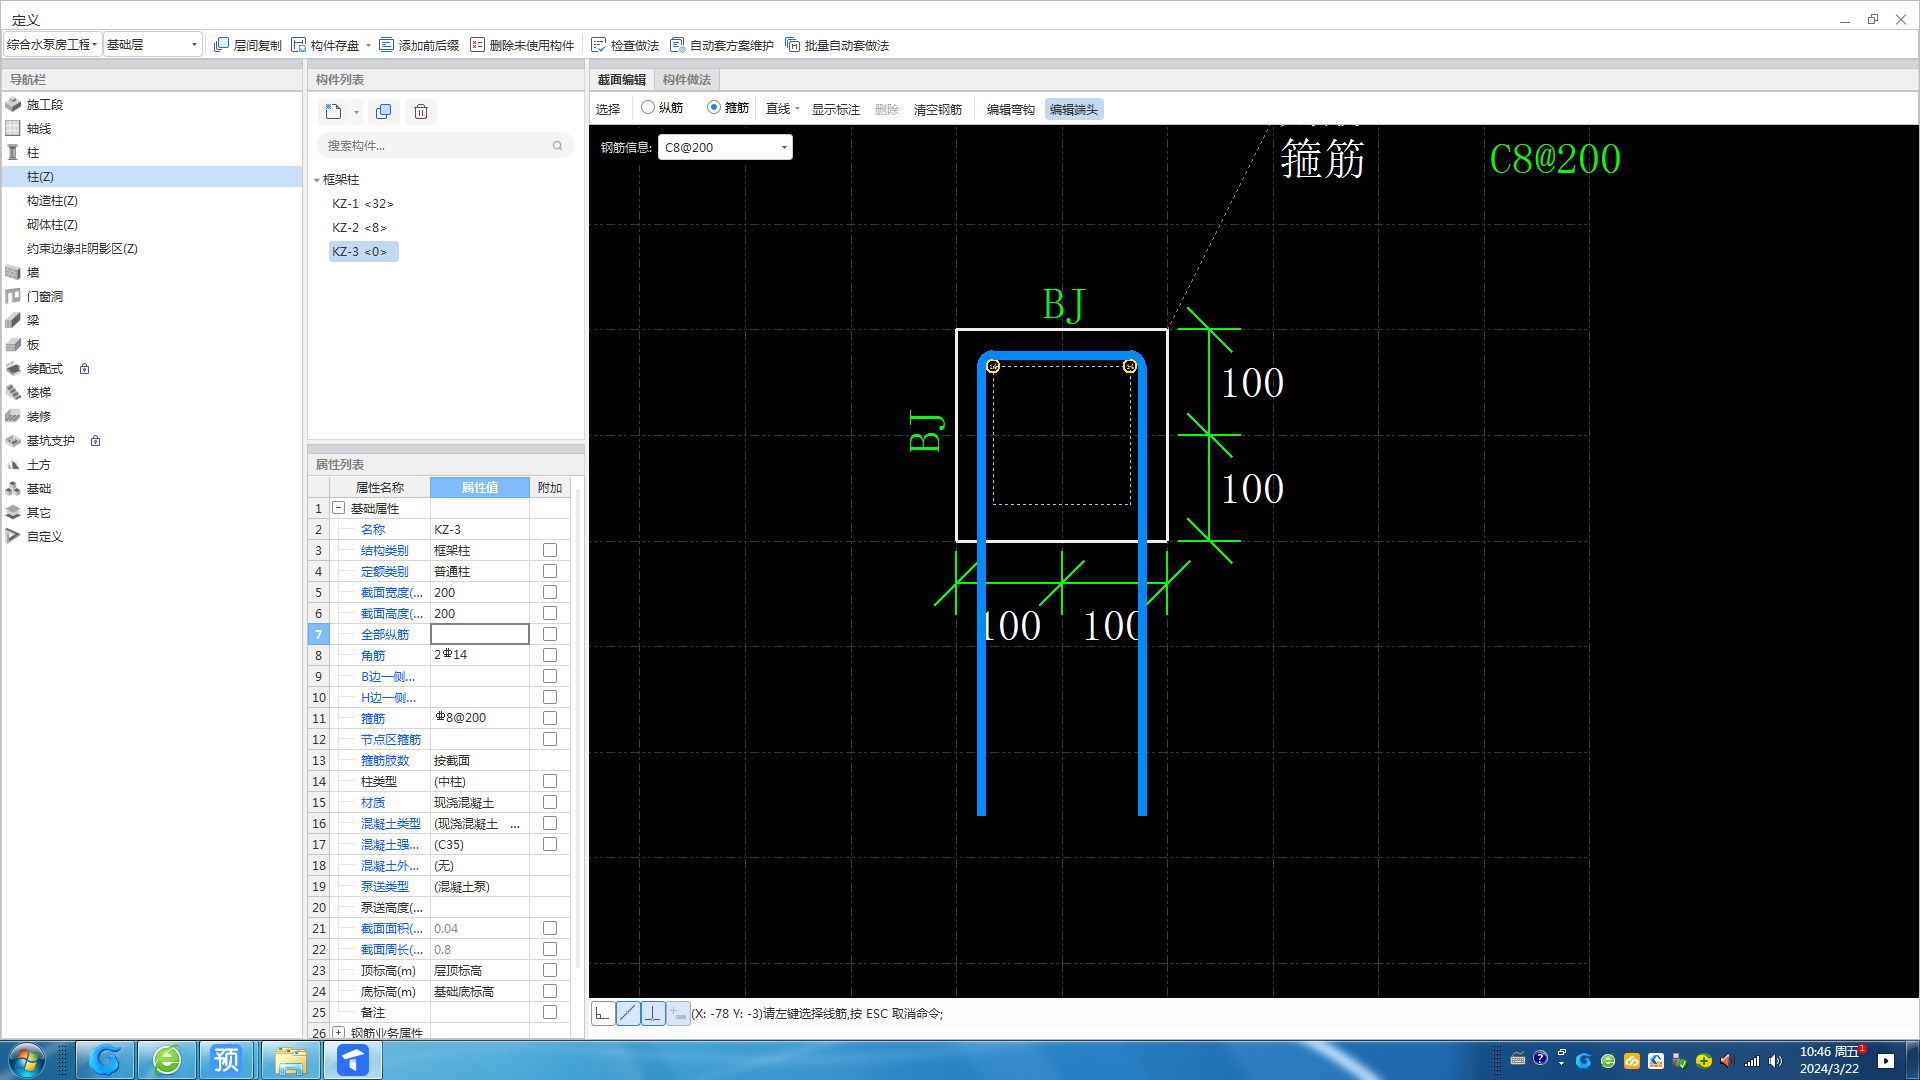
Task: Switch to the 构件做法 tab
Action: (x=687, y=80)
